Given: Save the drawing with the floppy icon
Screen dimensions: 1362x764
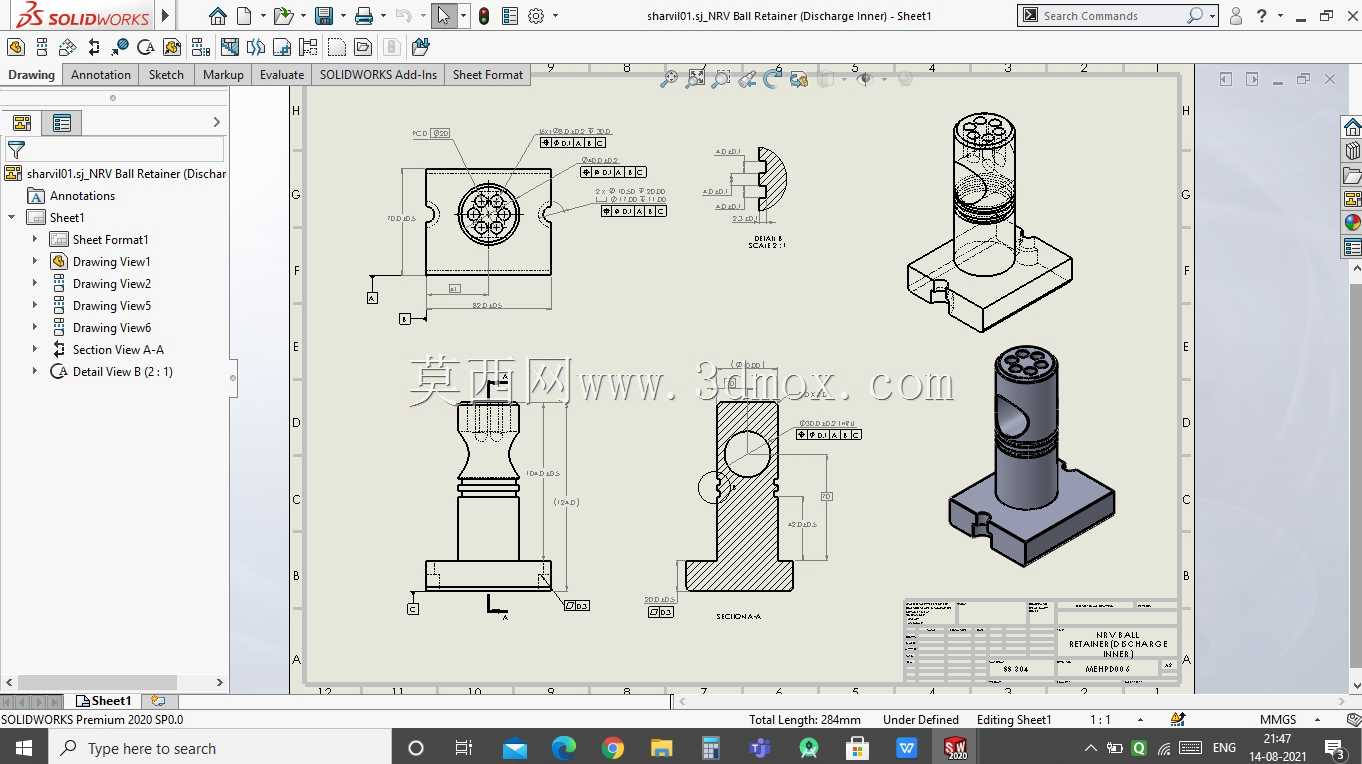Looking at the screenshot, I should tap(323, 16).
